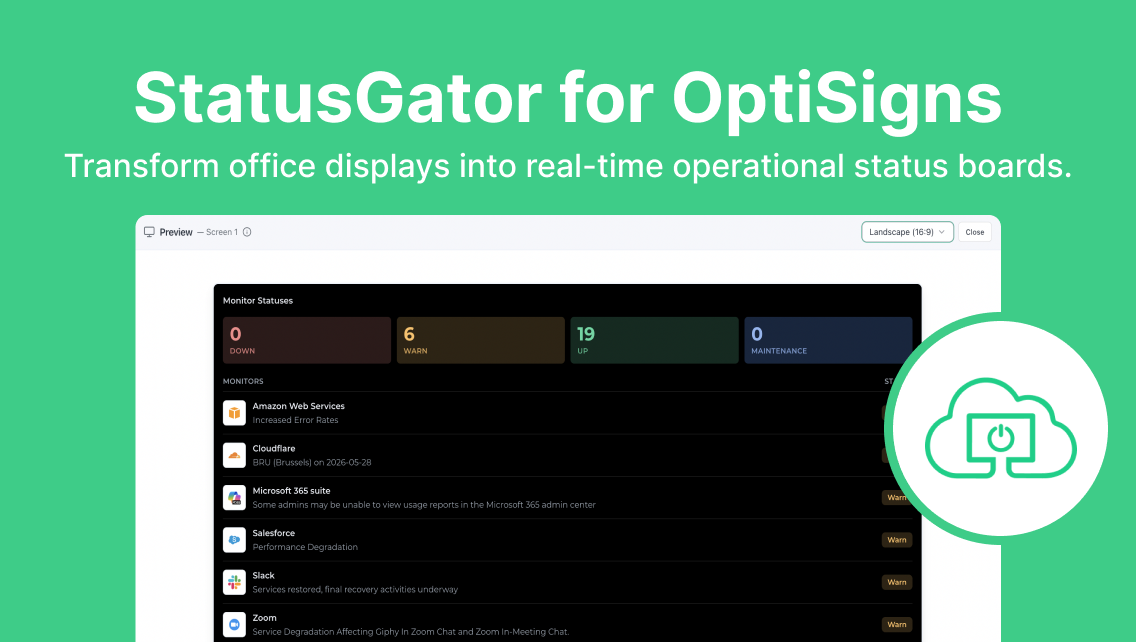This screenshot has height=642, width=1136.
Task: Click the 19 Up status card
Action: 654,340
